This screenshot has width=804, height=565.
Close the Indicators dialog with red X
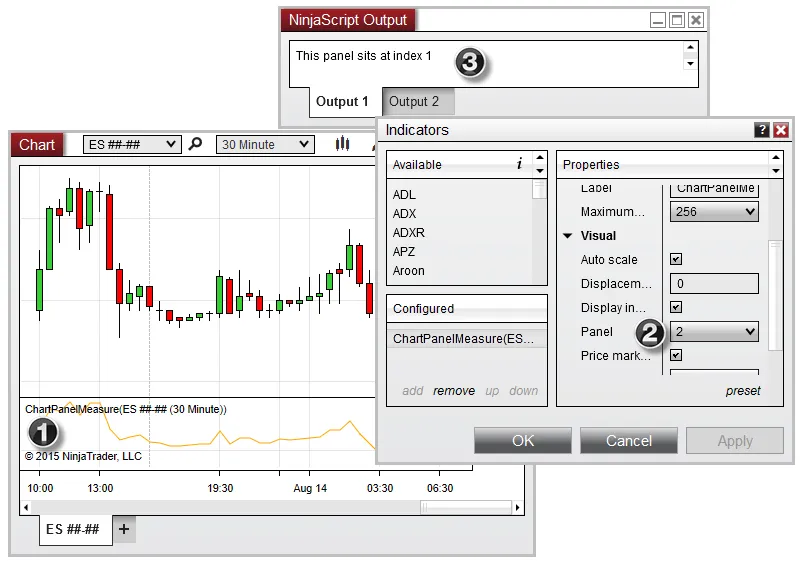[781, 130]
